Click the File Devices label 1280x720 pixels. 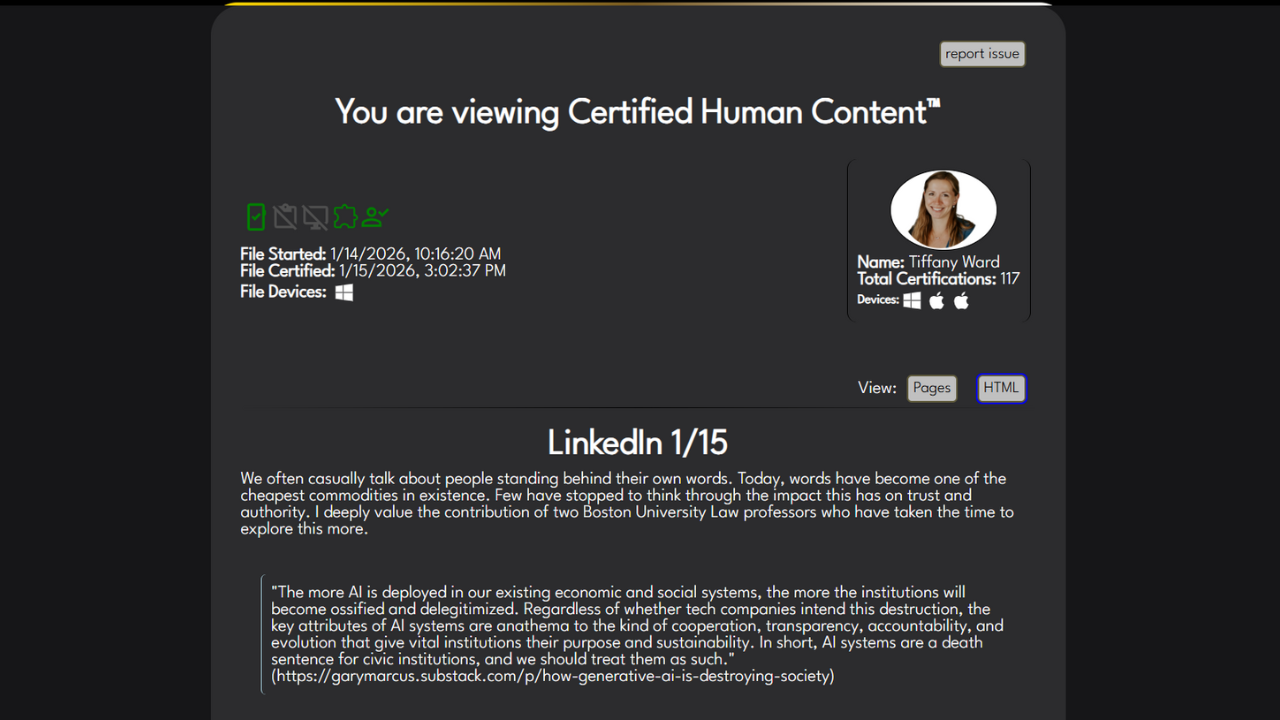[283, 292]
